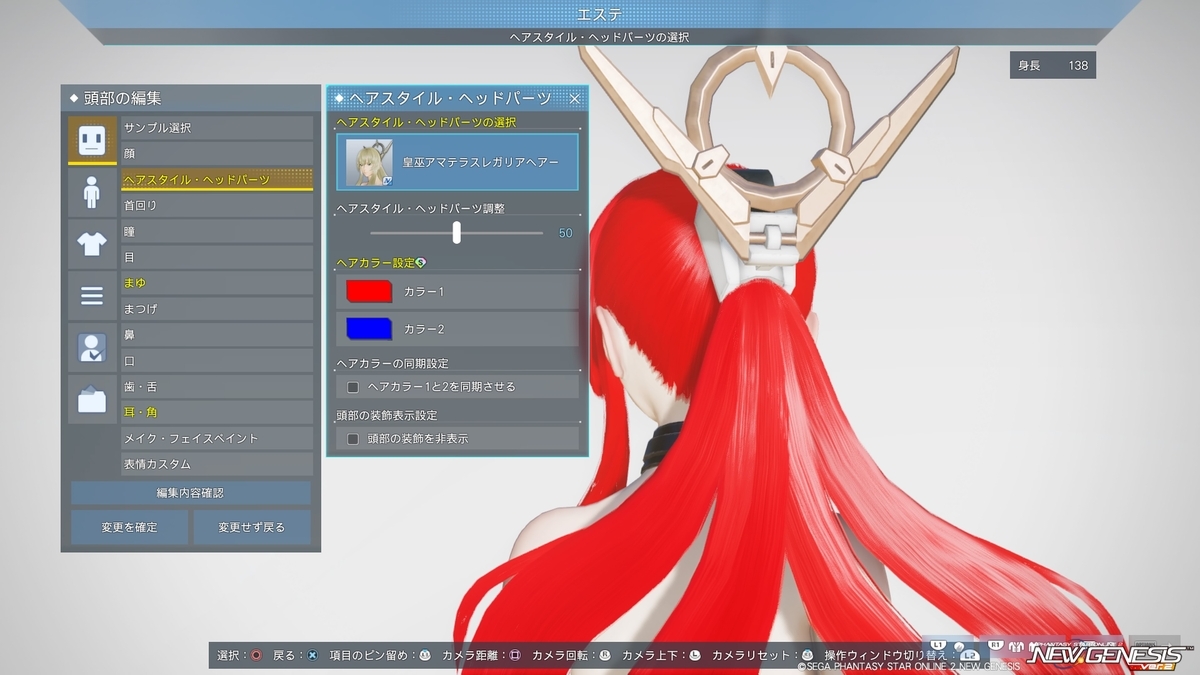Image resolution: width=1200 pixels, height=675 pixels.
Task: Click the hairstyle adjustment slider handle
Action: 457,232
